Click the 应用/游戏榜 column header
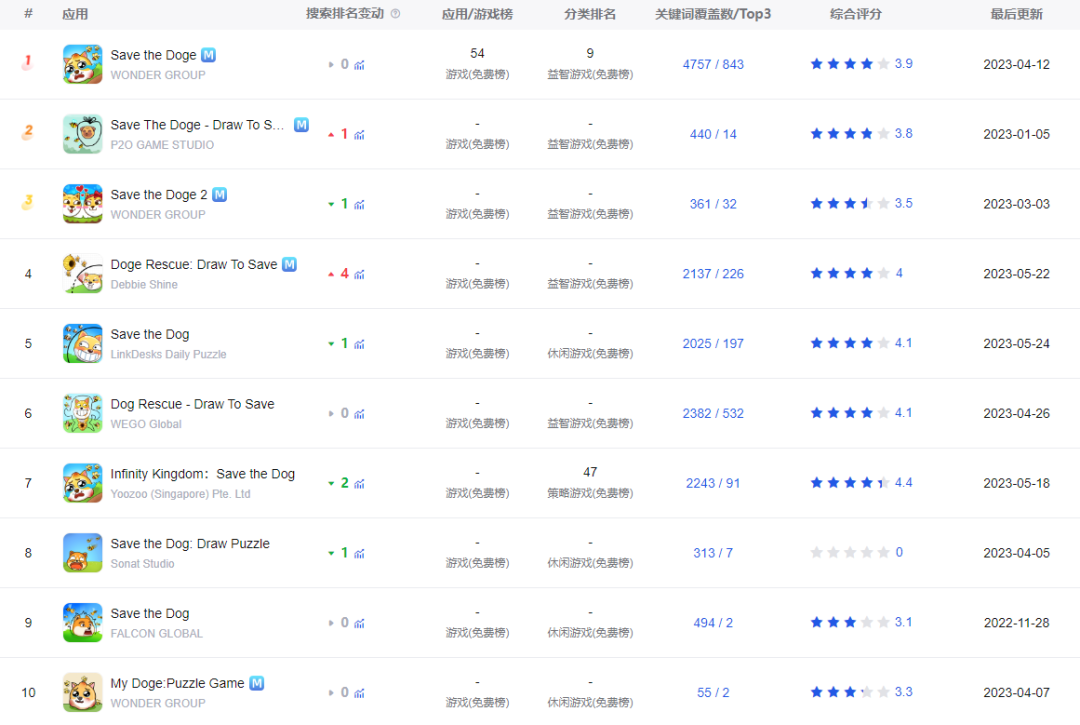 click(x=477, y=14)
